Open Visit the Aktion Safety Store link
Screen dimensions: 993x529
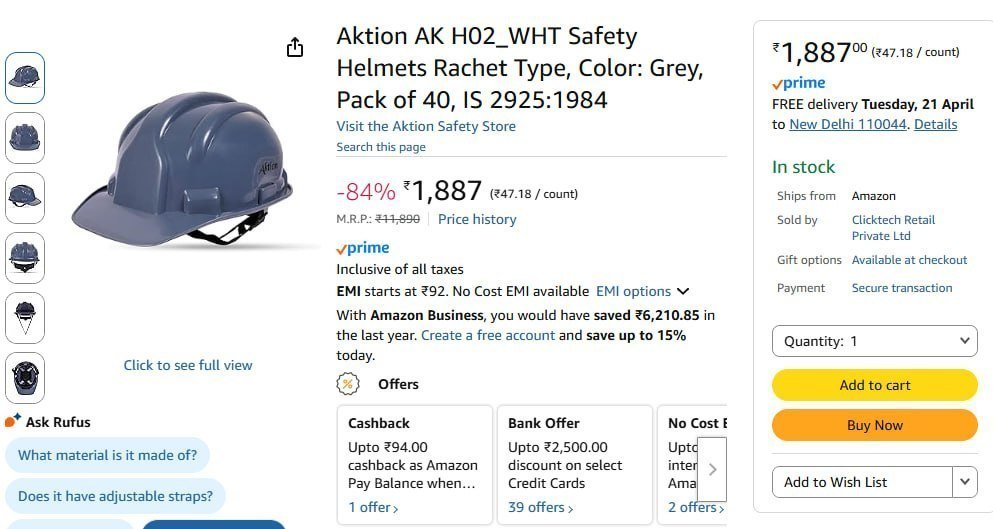click(x=426, y=126)
